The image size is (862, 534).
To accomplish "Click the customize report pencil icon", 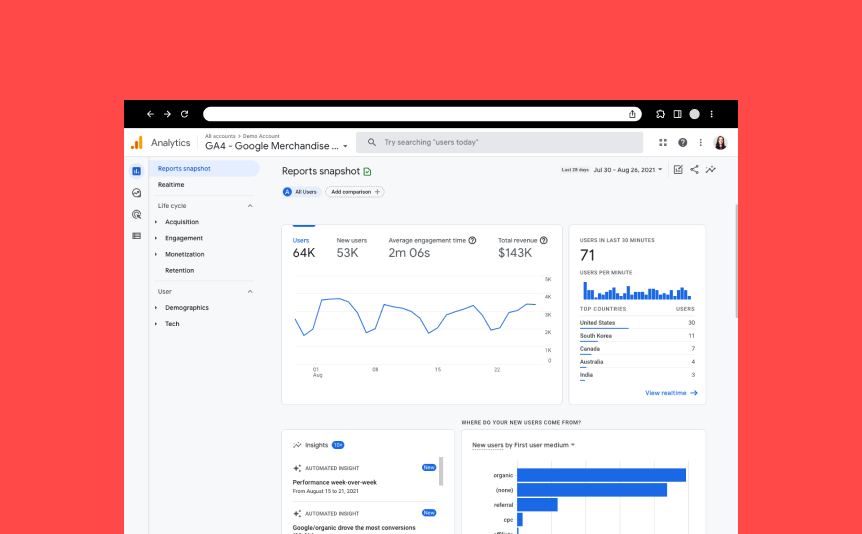I will coord(678,169).
